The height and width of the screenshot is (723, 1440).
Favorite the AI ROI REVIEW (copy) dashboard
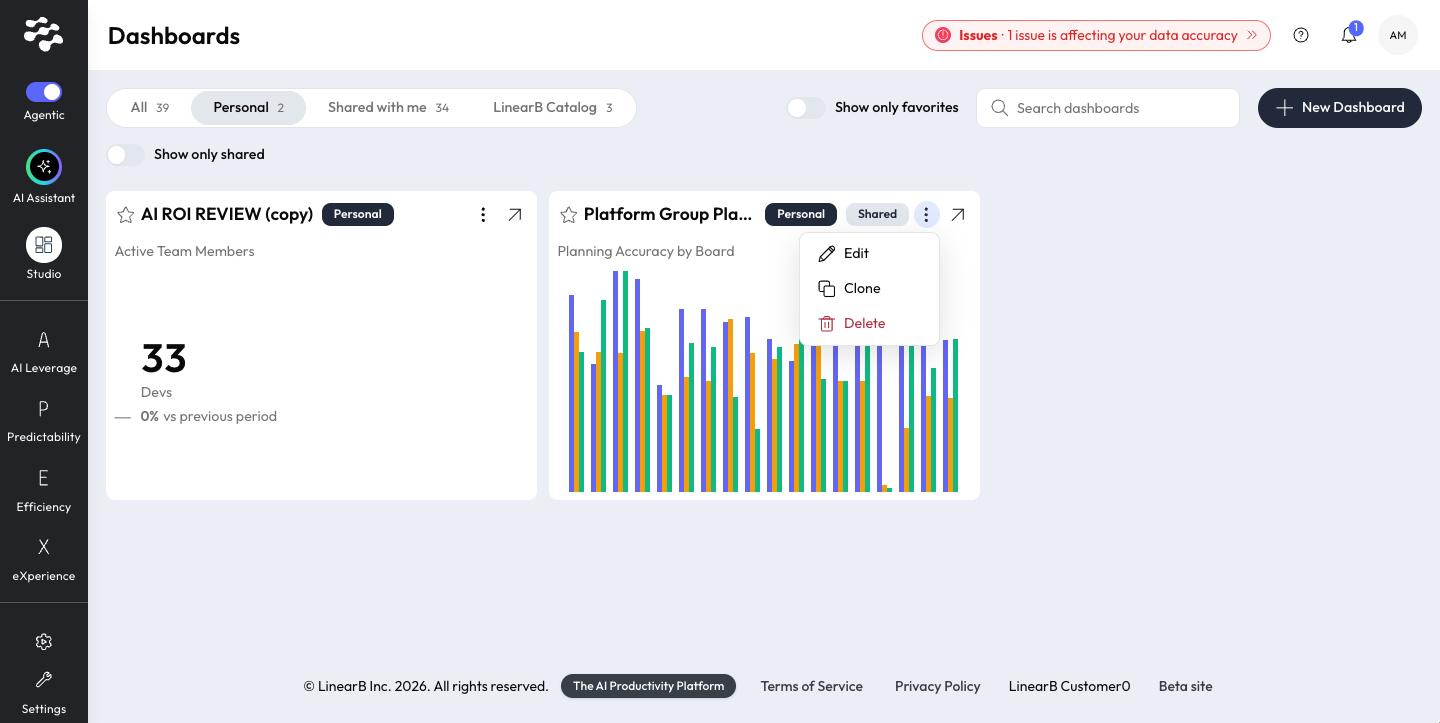pyautogui.click(x=126, y=214)
